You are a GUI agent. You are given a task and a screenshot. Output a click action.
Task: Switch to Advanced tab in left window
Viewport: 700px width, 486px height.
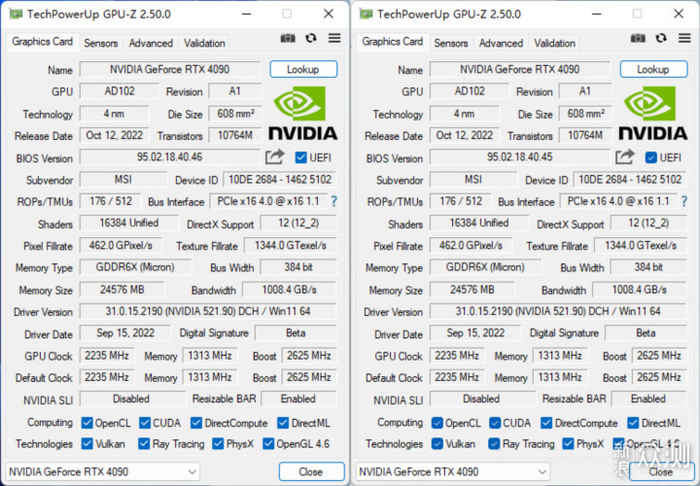pyautogui.click(x=151, y=43)
